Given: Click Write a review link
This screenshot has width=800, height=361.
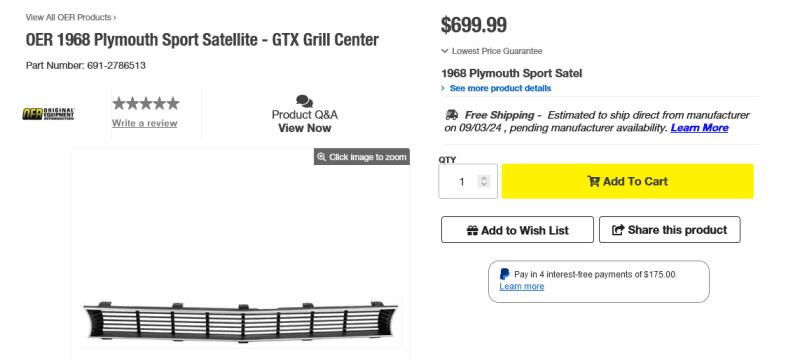Looking at the screenshot, I should coord(144,123).
